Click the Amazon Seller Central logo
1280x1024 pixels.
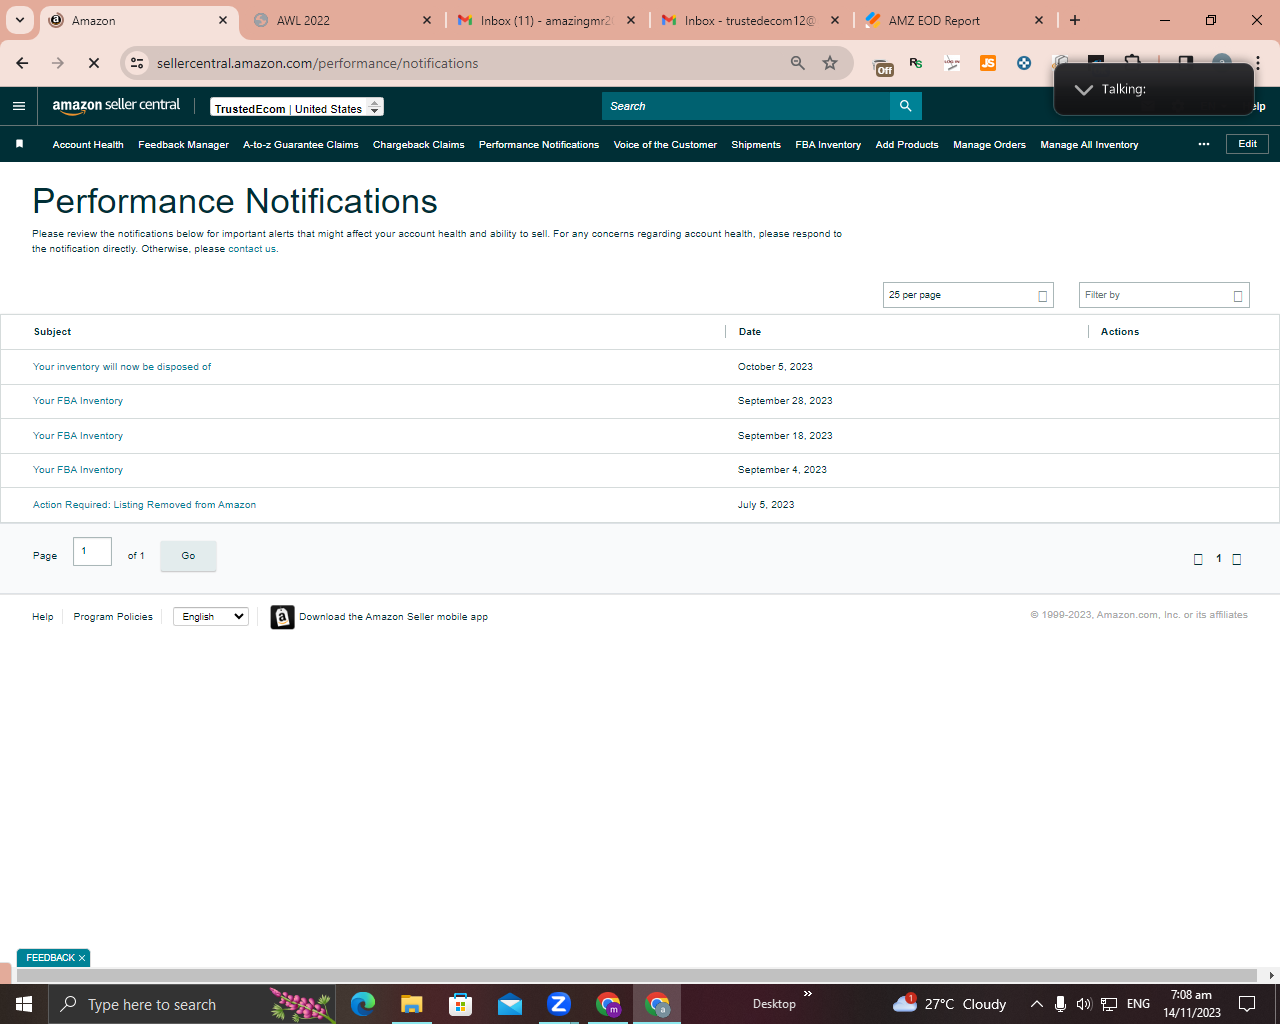pyautogui.click(x=116, y=105)
